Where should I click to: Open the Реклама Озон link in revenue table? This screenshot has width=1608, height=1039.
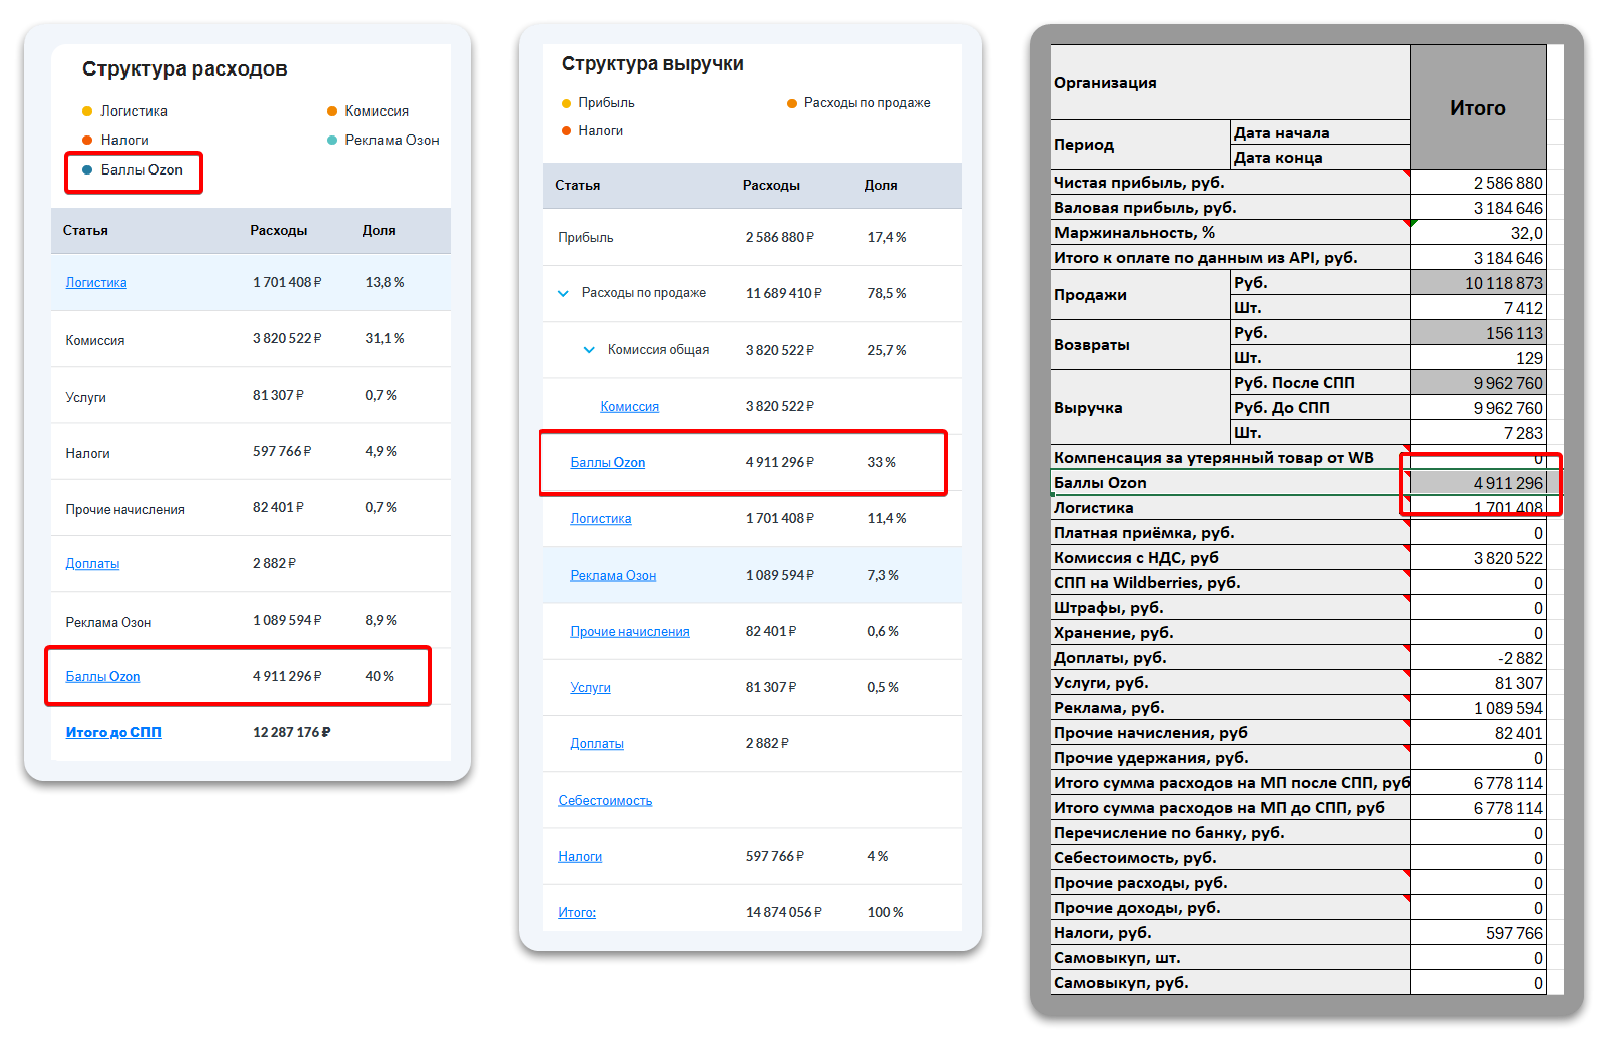click(613, 576)
